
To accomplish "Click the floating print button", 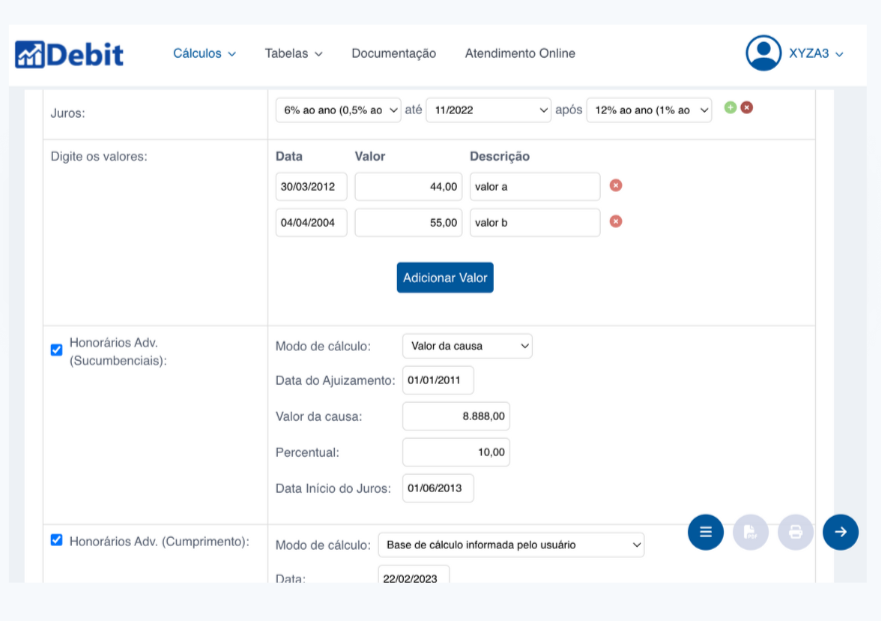I will [x=795, y=532].
